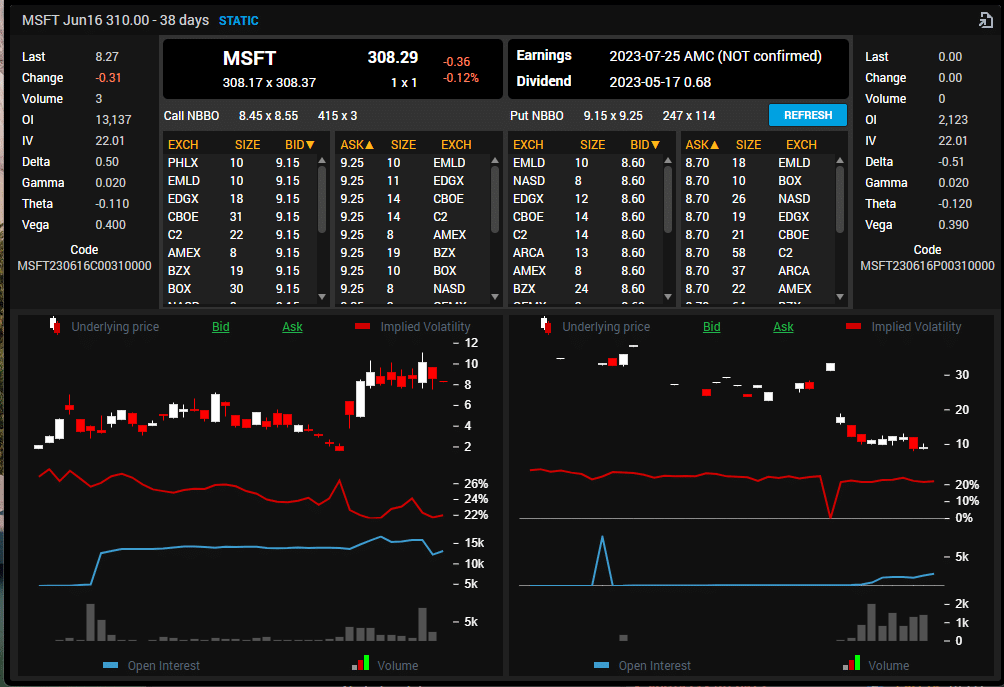Click the MSFT last price 308.29
Screen dimensions: 1004x687
pyautogui.click(x=393, y=58)
